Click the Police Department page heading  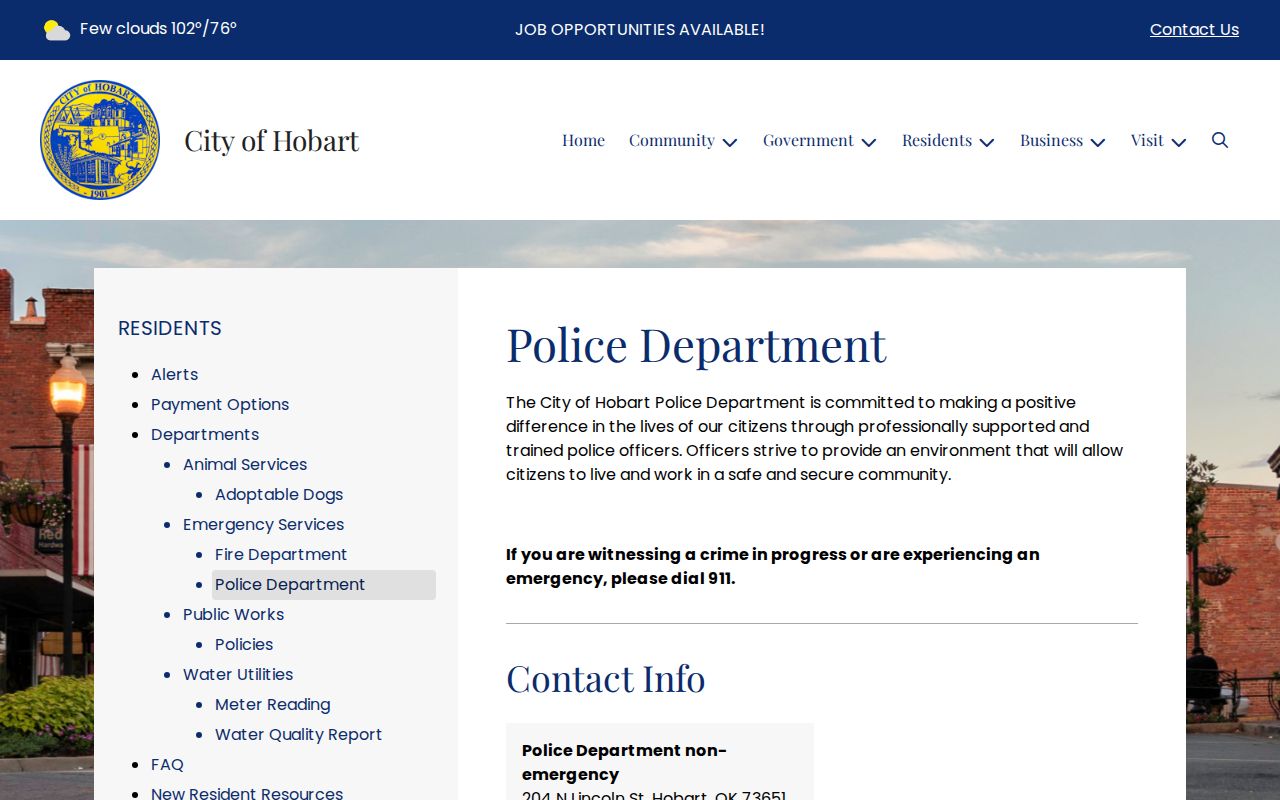coord(696,345)
